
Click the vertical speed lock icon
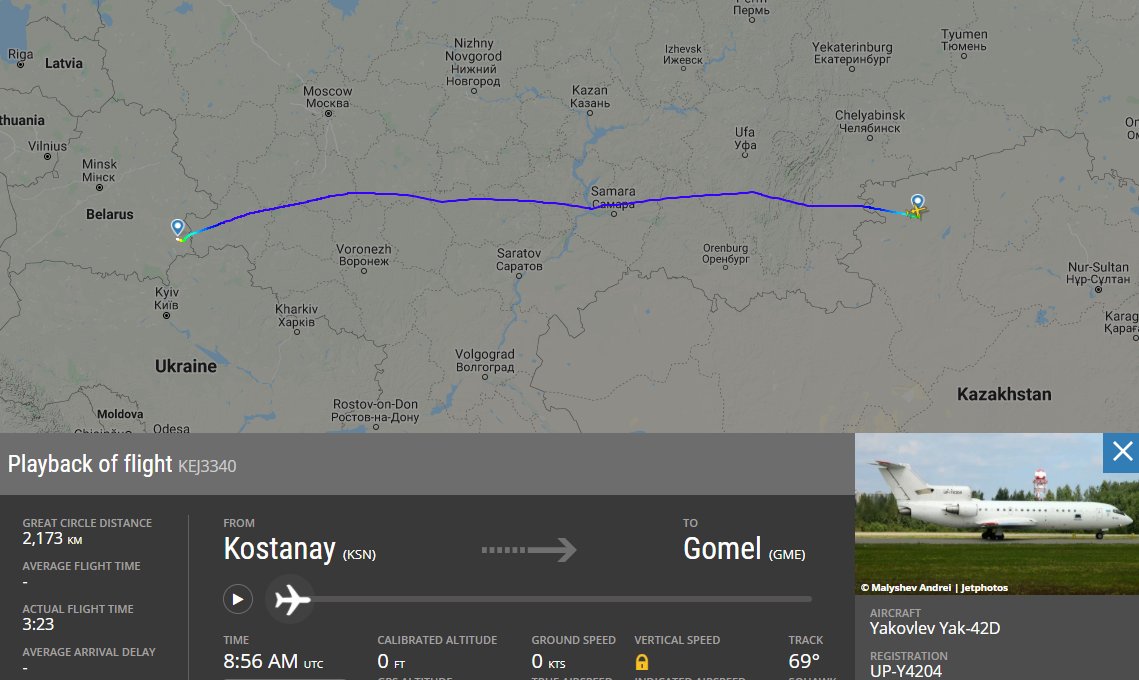tap(641, 662)
